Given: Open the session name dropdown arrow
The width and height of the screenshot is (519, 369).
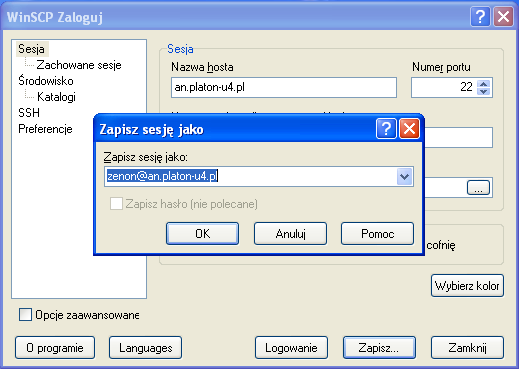Looking at the screenshot, I should (x=405, y=176).
